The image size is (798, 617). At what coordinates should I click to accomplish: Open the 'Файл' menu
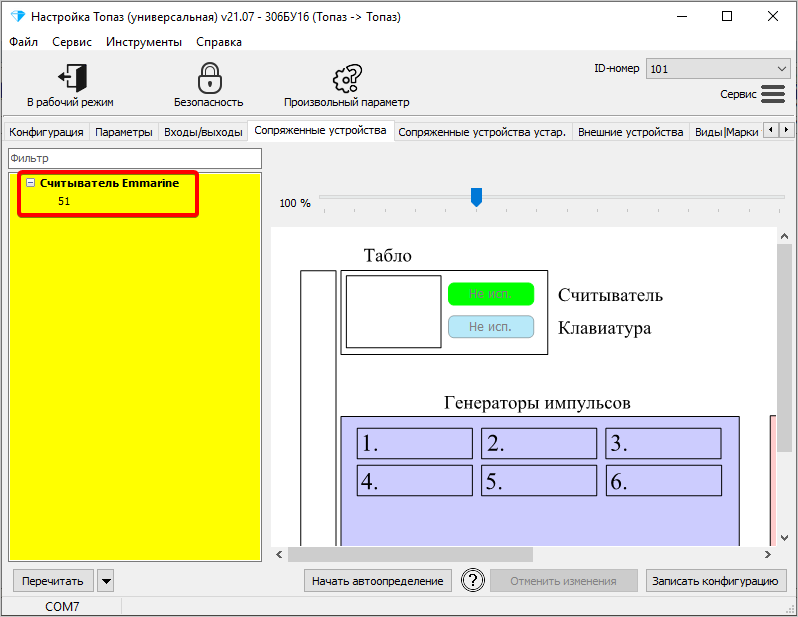pos(23,42)
